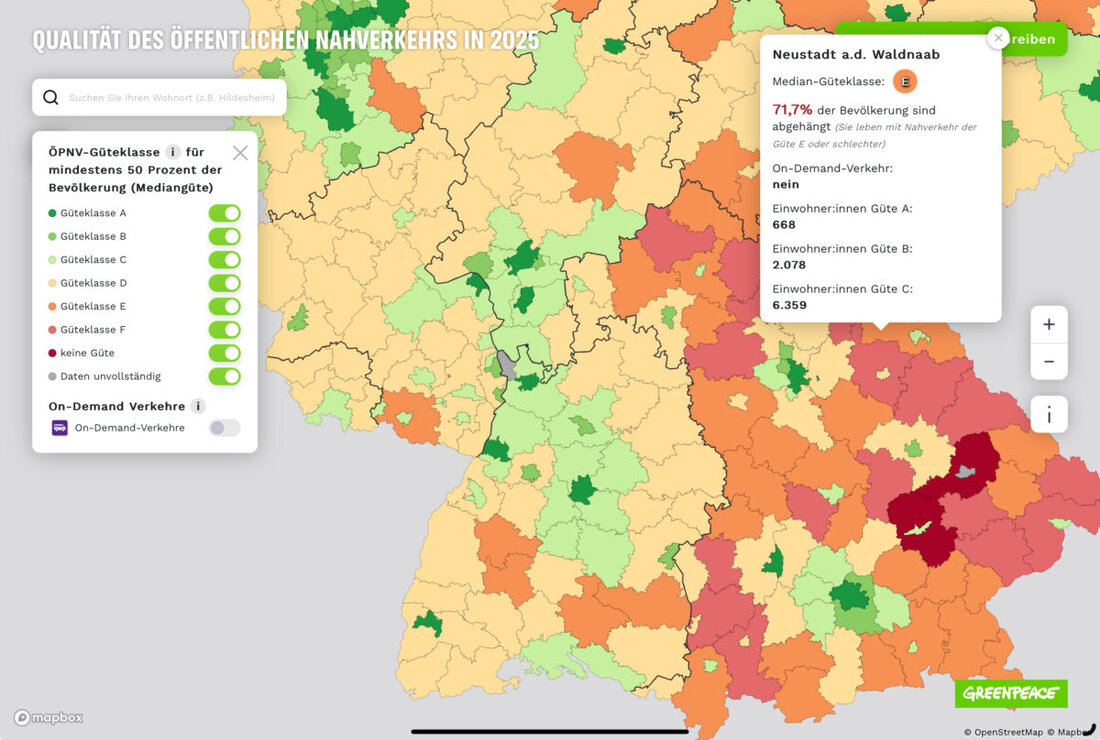The height and width of the screenshot is (740, 1100).
Task: Open info tooltip next to ÖPNV-Güteklasse heading
Action: 171,152
